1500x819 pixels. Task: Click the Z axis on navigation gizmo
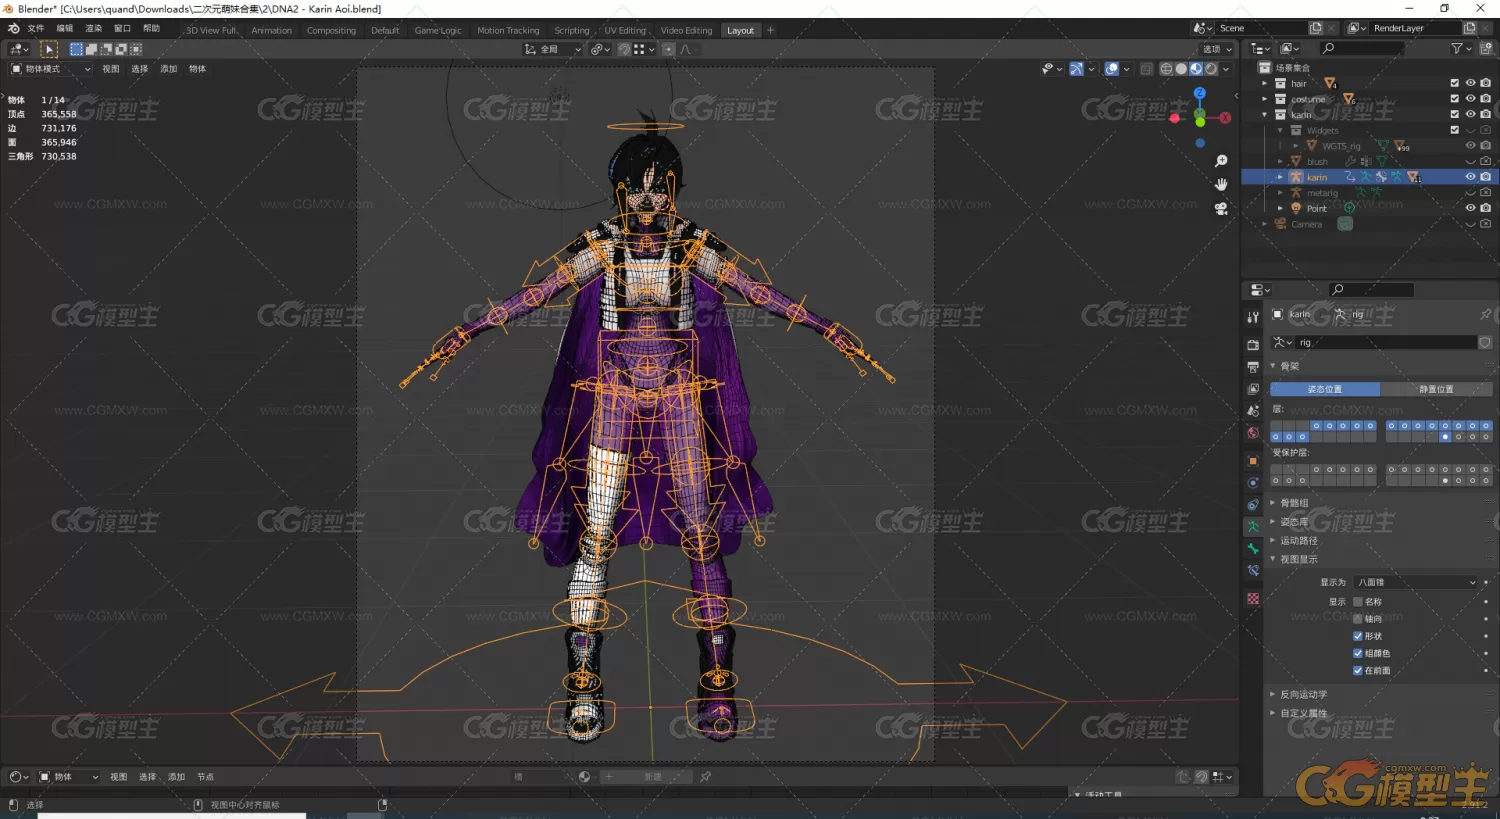click(1200, 93)
